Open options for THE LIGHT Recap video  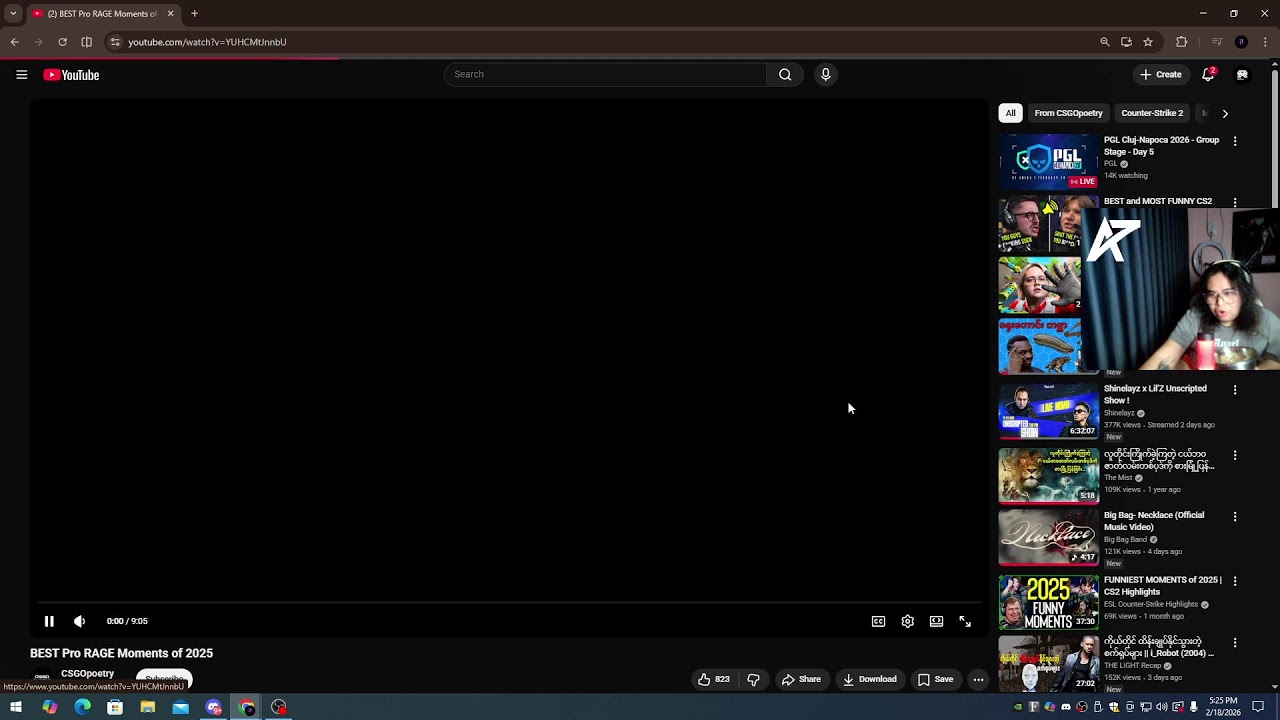1235,643
